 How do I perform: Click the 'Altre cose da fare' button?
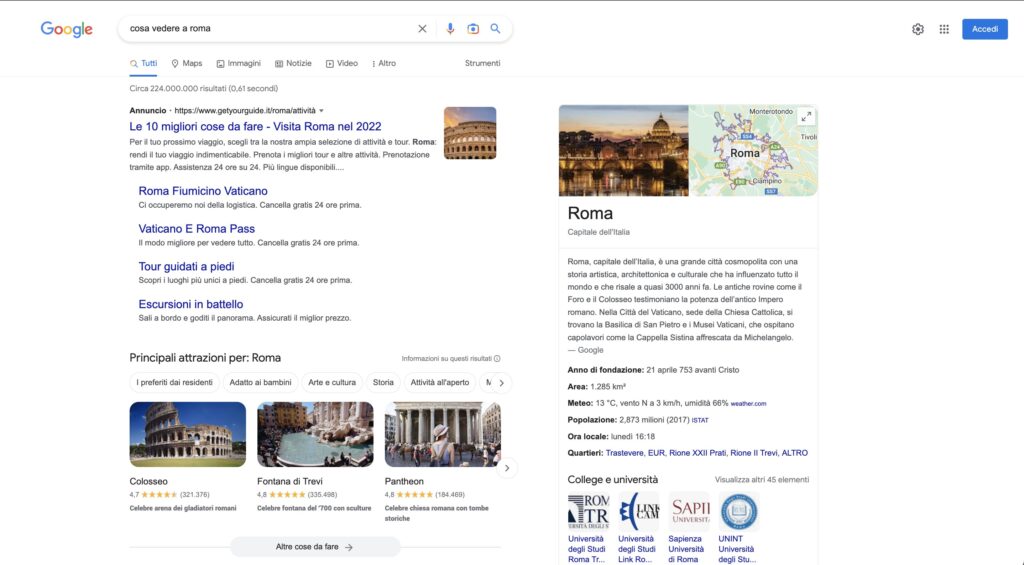click(x=315, y=547)
